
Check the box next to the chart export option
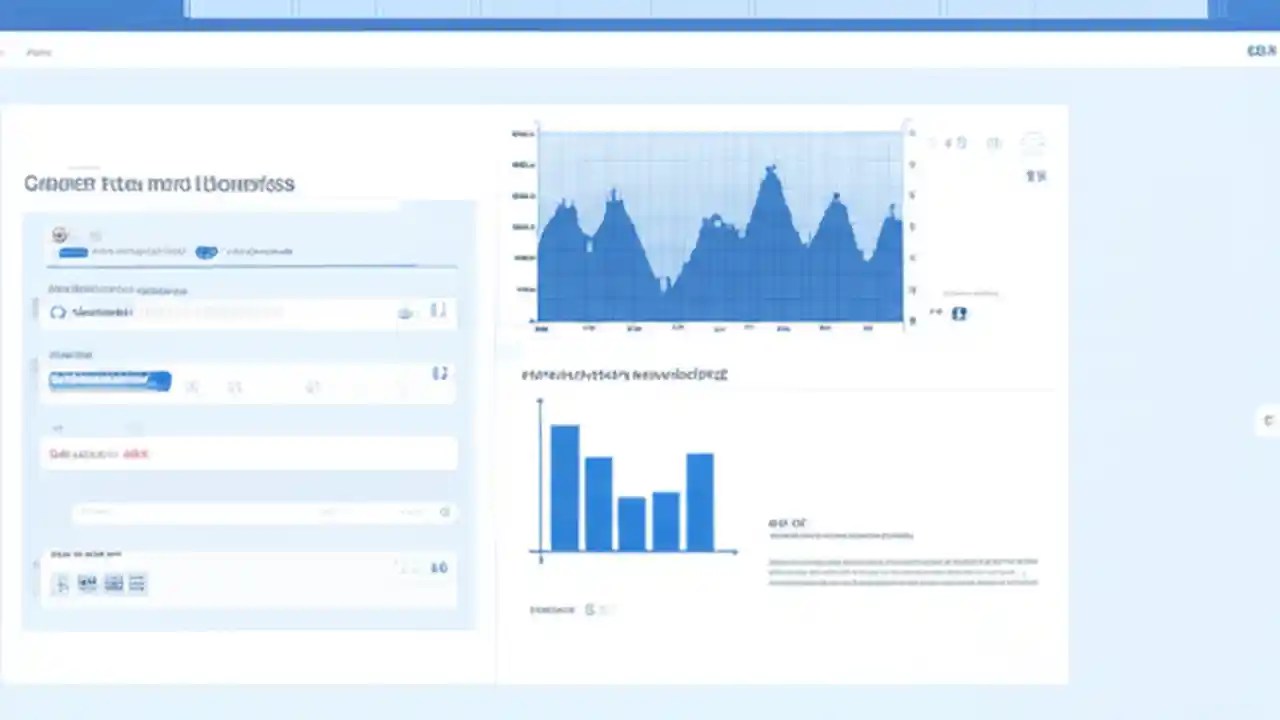point(959,313)
